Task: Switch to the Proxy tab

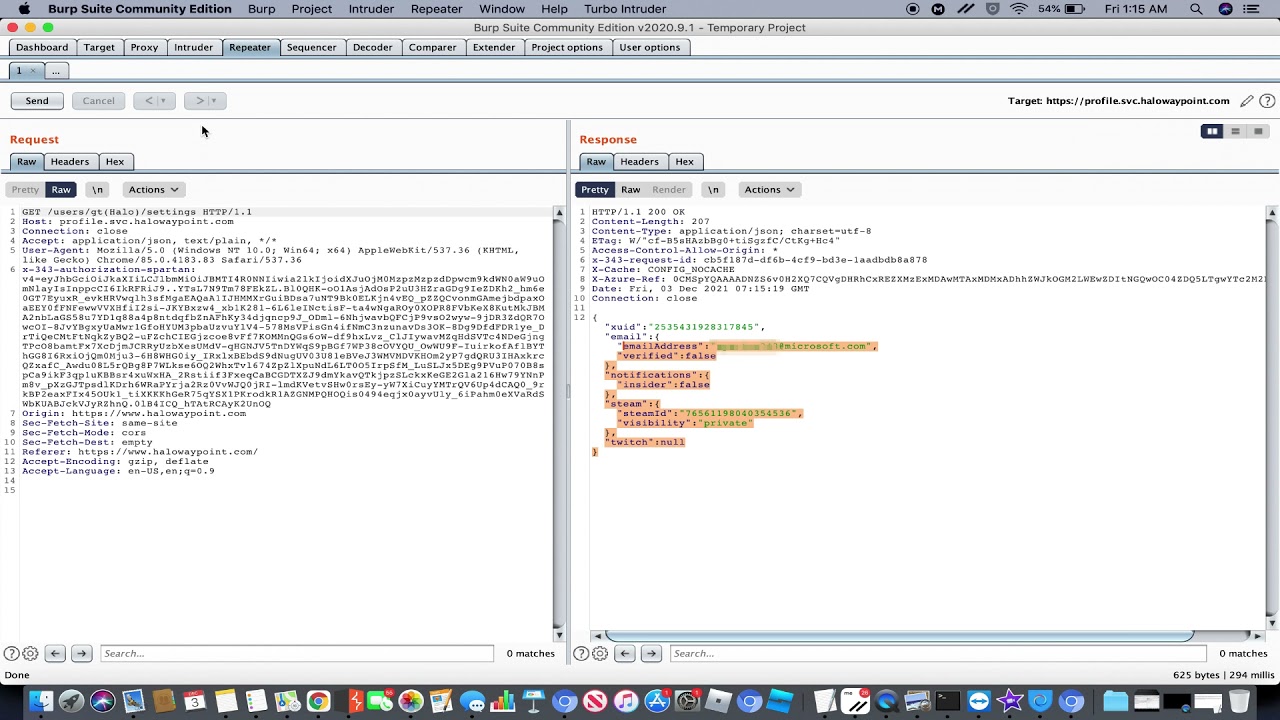Action: pos(144,48)
